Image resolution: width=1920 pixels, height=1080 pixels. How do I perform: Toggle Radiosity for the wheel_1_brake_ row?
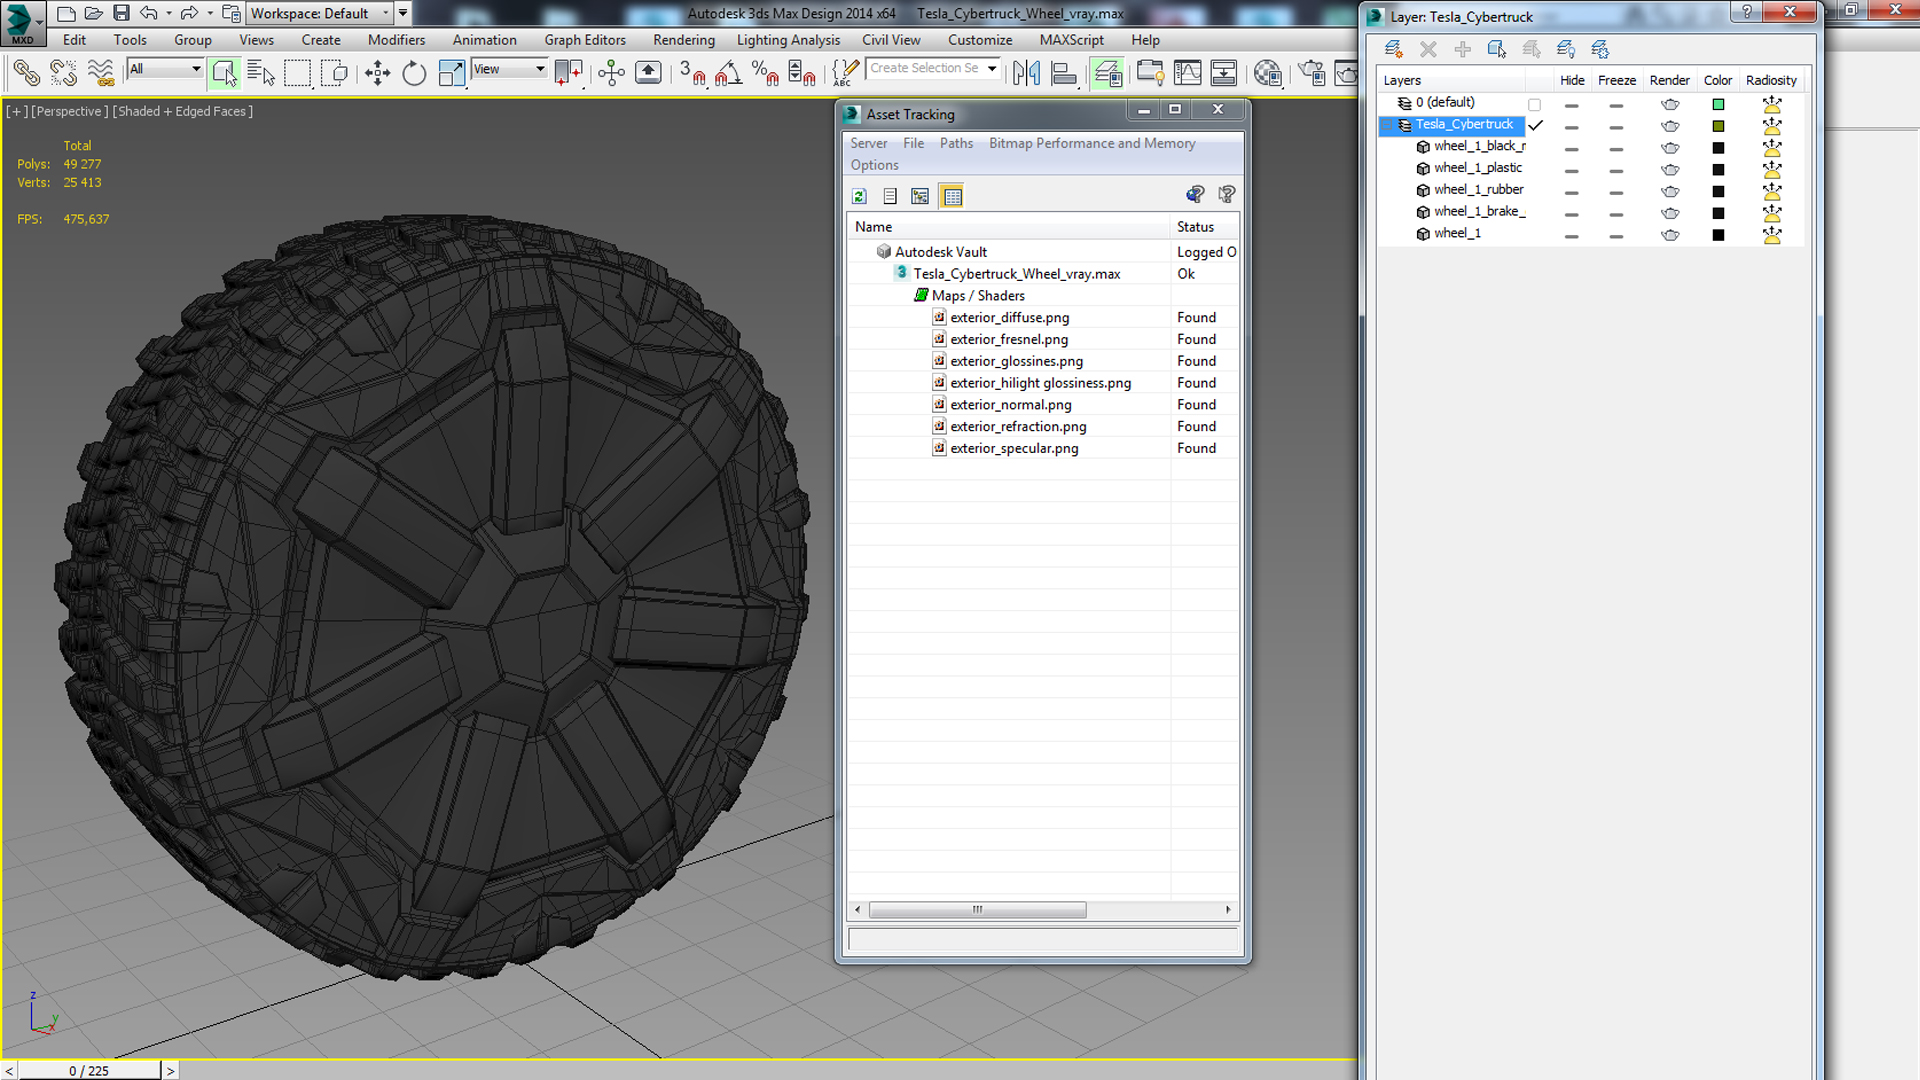pos(1771,213)
